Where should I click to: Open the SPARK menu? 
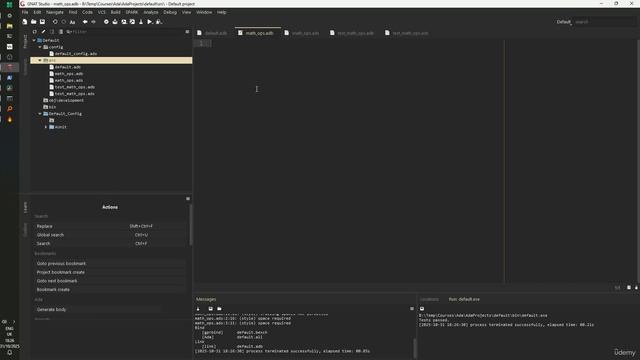pos(132,12)
